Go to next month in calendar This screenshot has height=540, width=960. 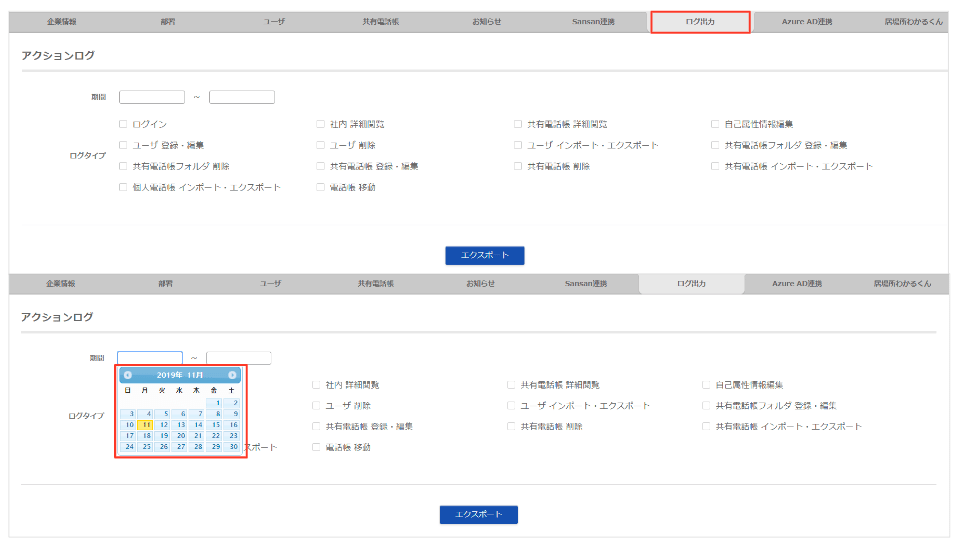tap(232, 375)
